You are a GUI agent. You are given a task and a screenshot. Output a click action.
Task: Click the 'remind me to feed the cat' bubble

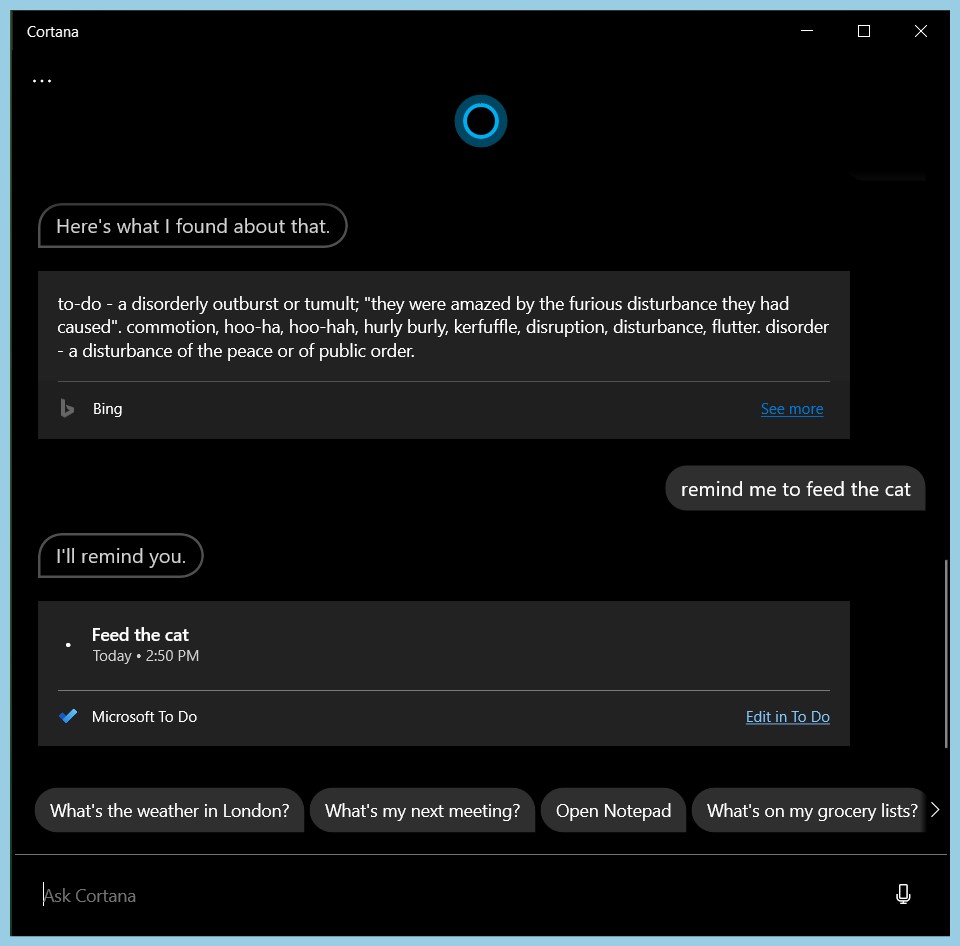[x=795, y=489]
